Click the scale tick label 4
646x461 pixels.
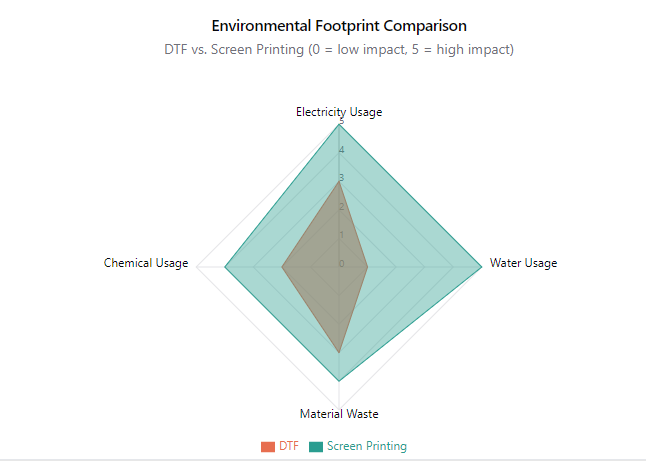click(x=341, y=151)
